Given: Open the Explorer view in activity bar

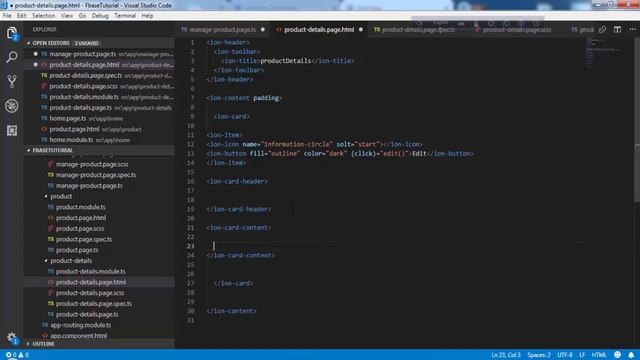Looking at the screenshot, I should [12, 33].
